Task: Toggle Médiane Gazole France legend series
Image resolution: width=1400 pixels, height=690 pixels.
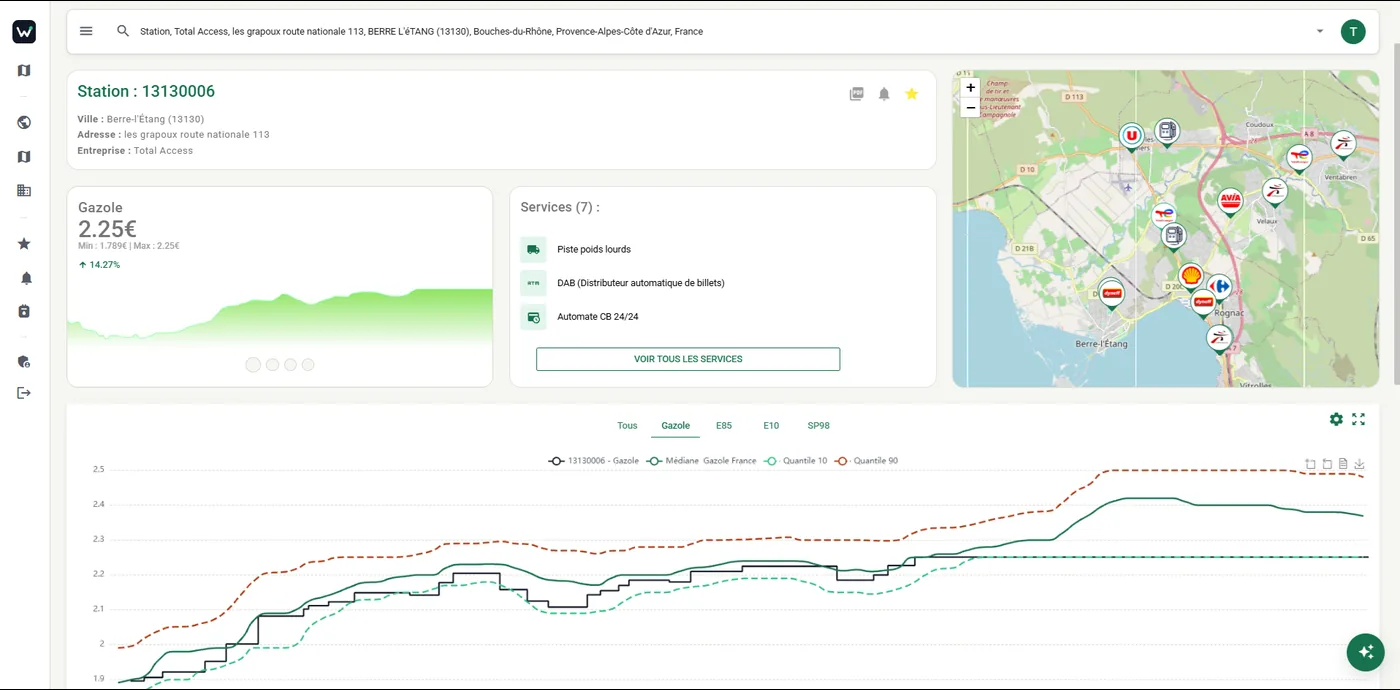Action: point(701,461)
